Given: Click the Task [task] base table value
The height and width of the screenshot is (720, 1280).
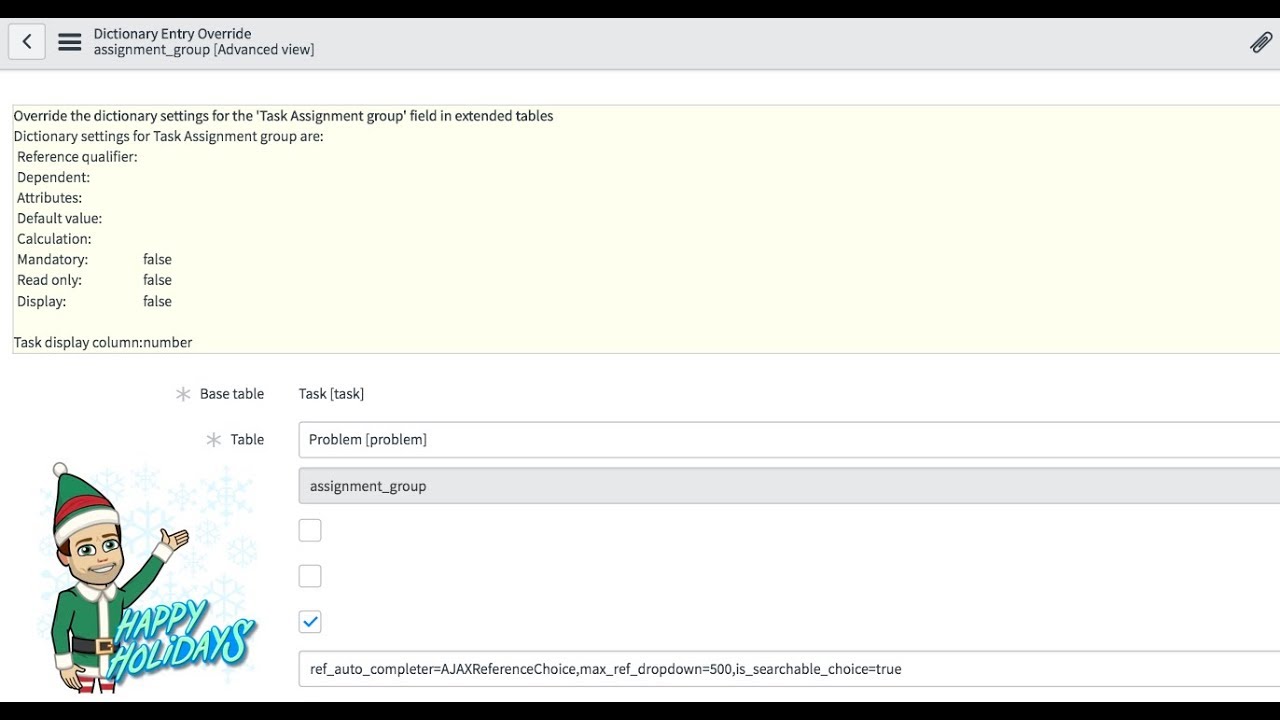Looking at the screenshot, I should pyautogui.click(x=331, y=394).
